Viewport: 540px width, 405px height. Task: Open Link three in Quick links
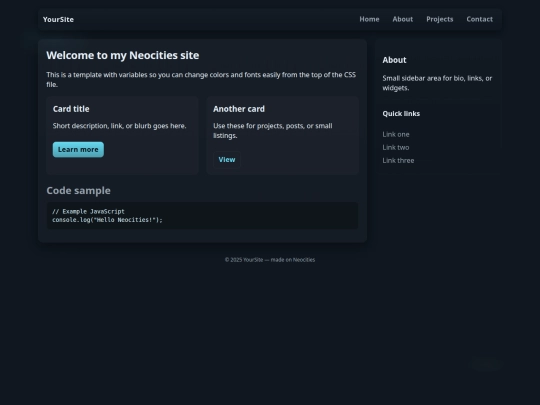[x=398, y=160]
